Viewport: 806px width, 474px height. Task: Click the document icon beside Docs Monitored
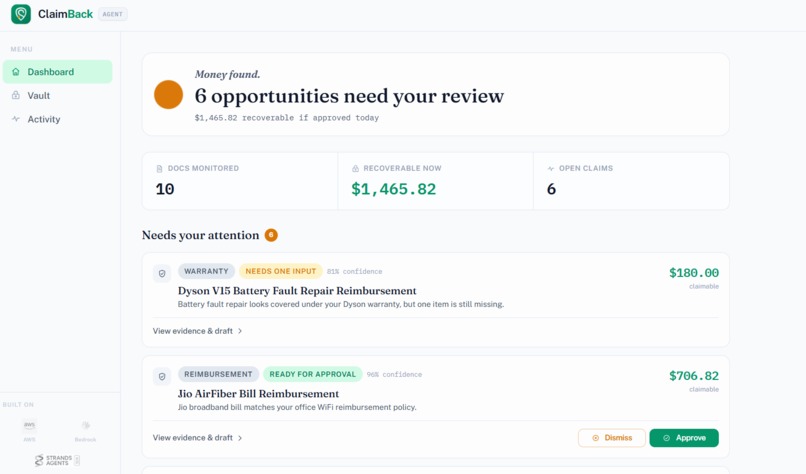159,169
